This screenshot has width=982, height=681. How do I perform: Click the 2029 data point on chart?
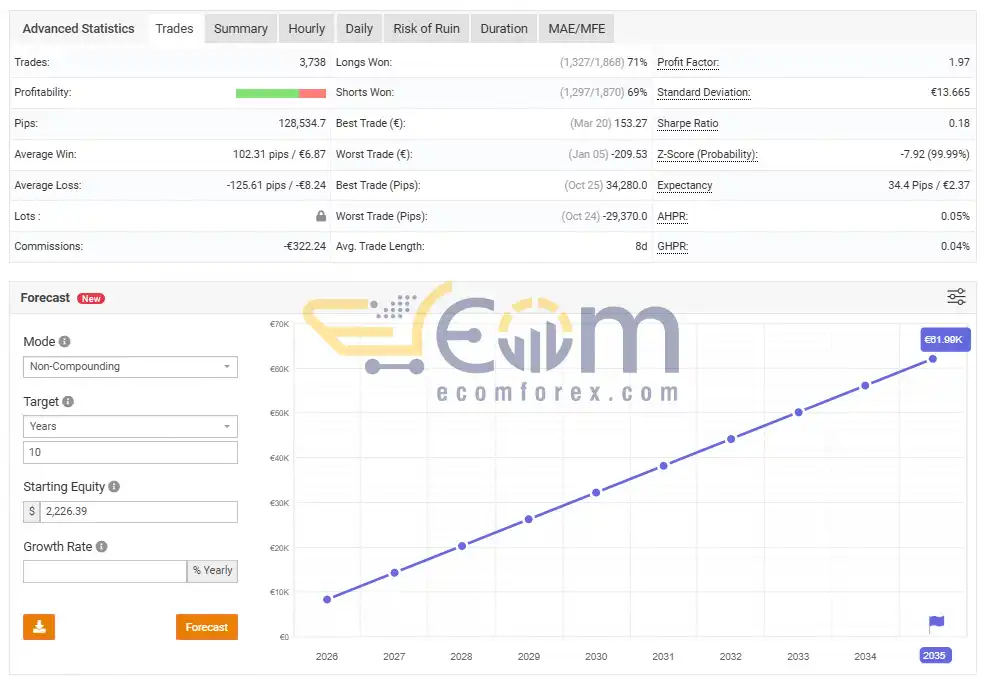pos(529,519)
